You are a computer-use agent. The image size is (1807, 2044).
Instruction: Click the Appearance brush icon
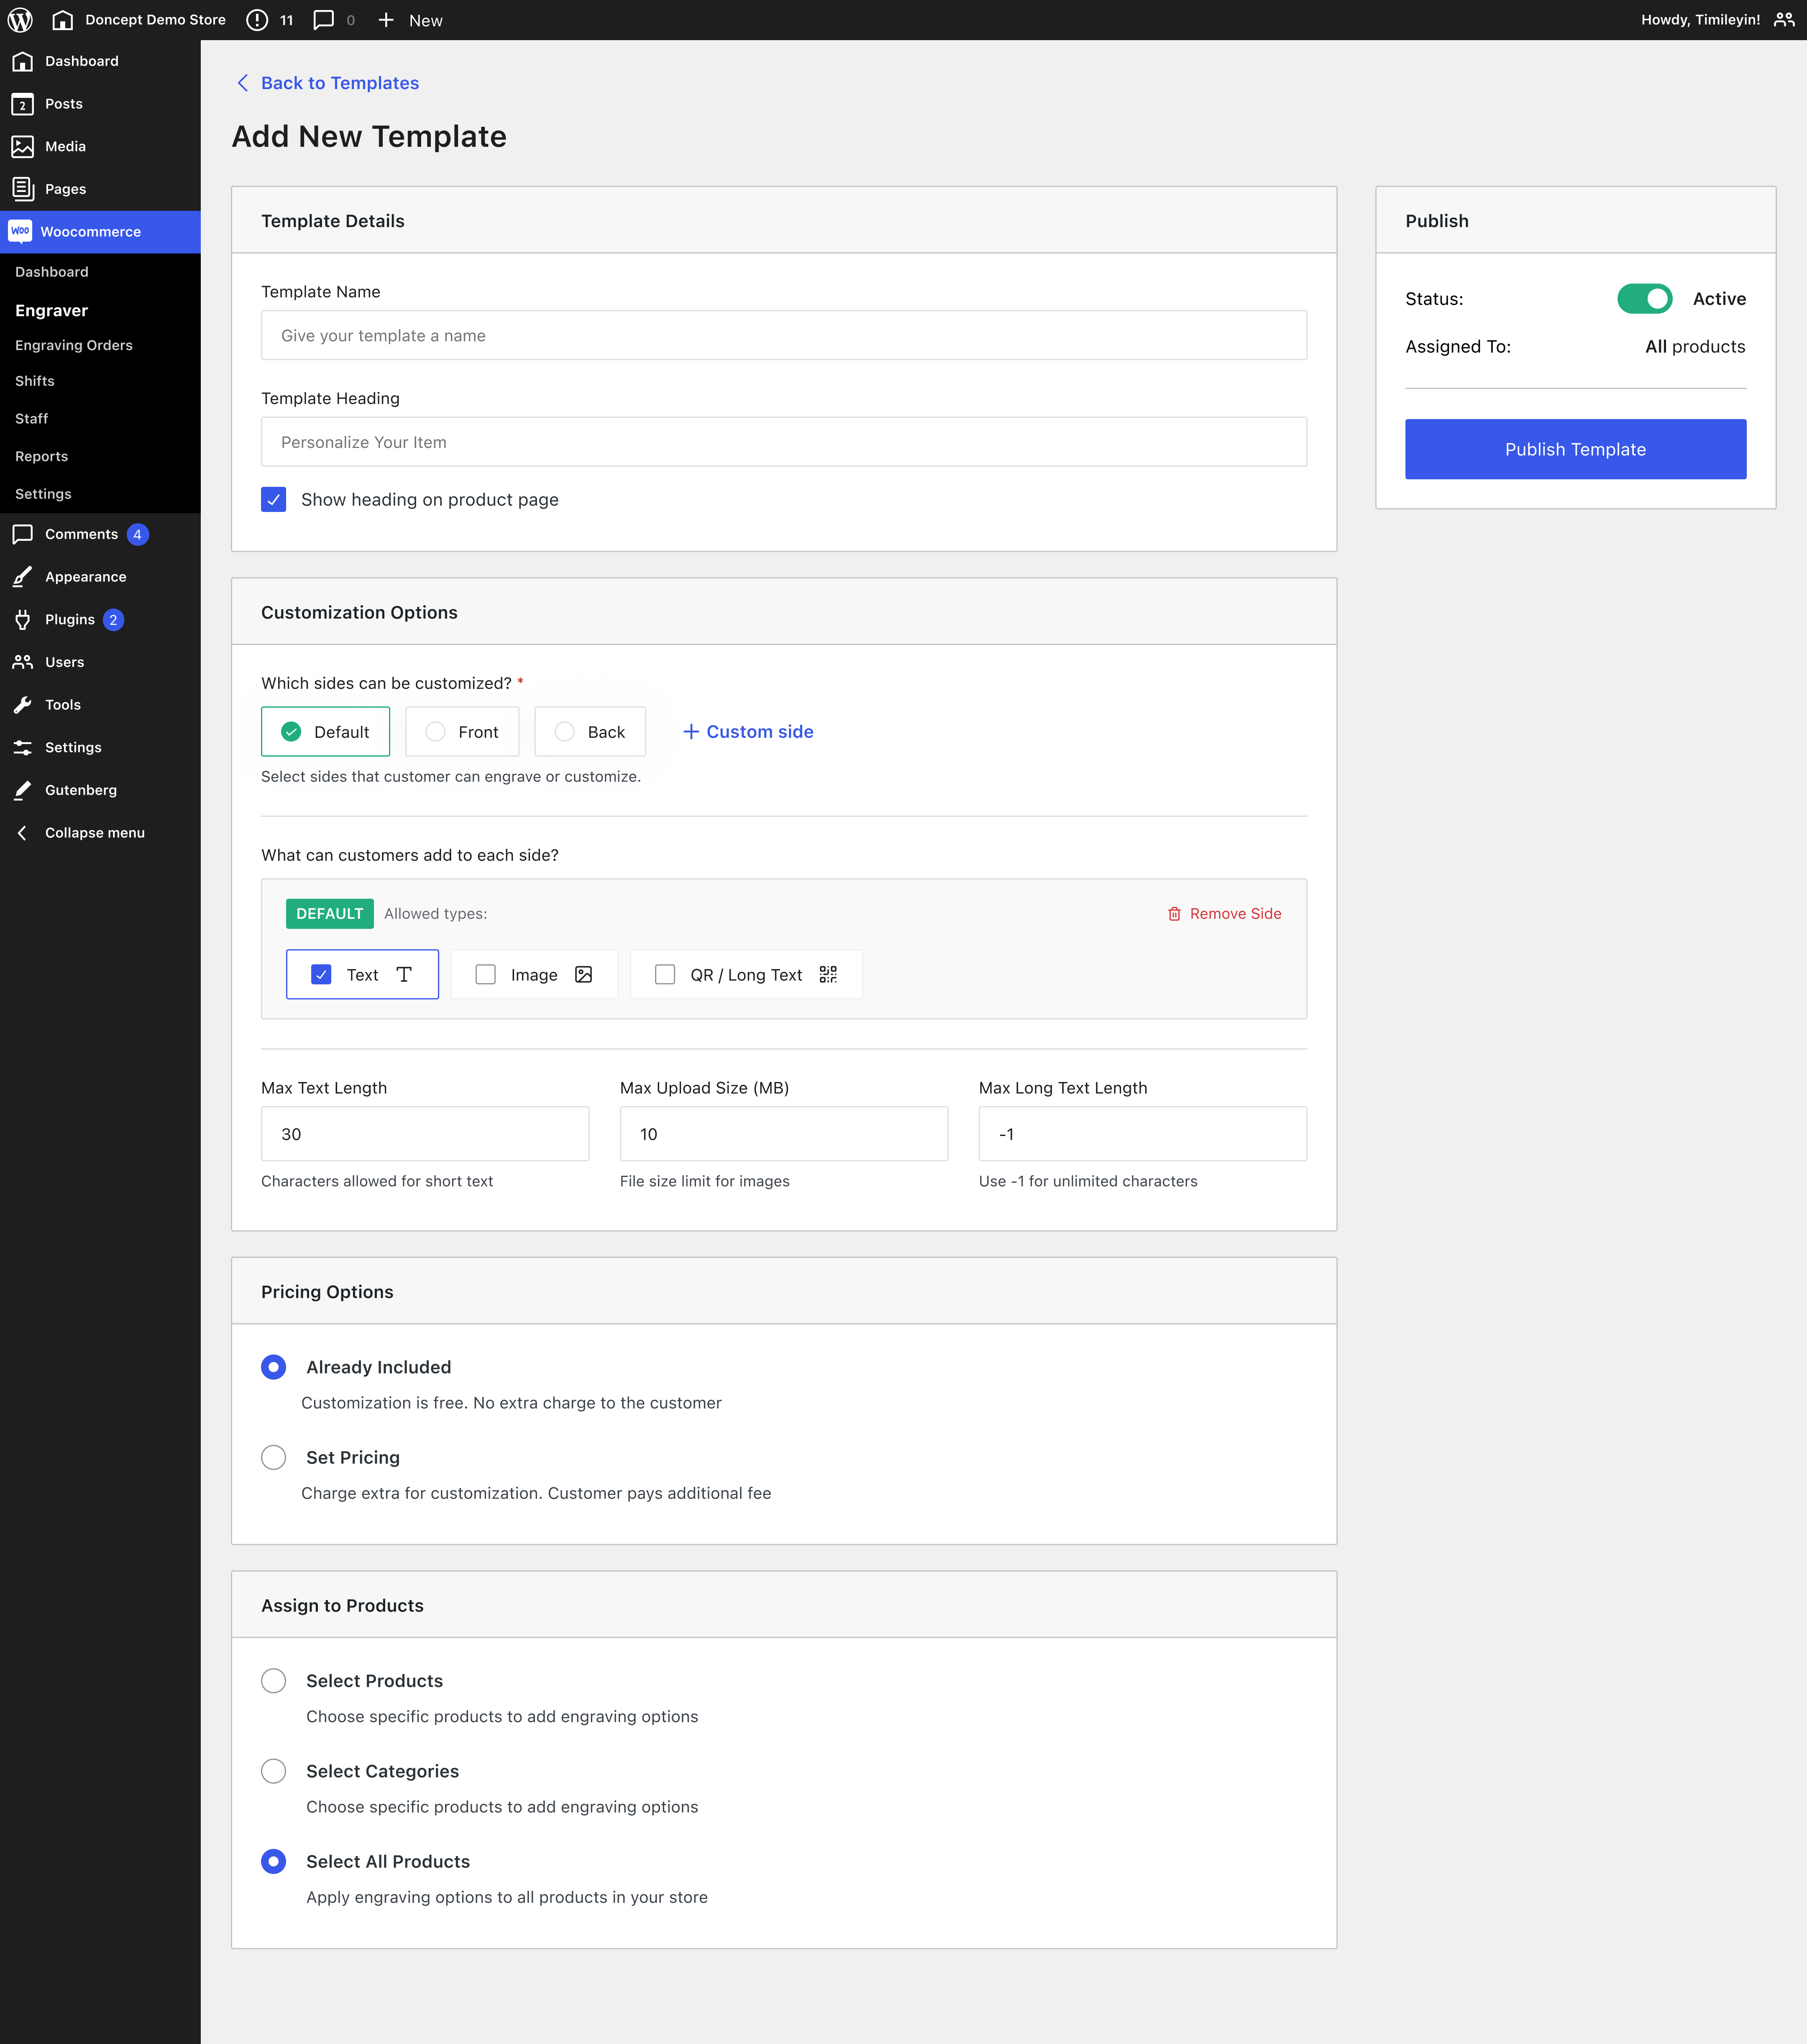click(23, 577)
